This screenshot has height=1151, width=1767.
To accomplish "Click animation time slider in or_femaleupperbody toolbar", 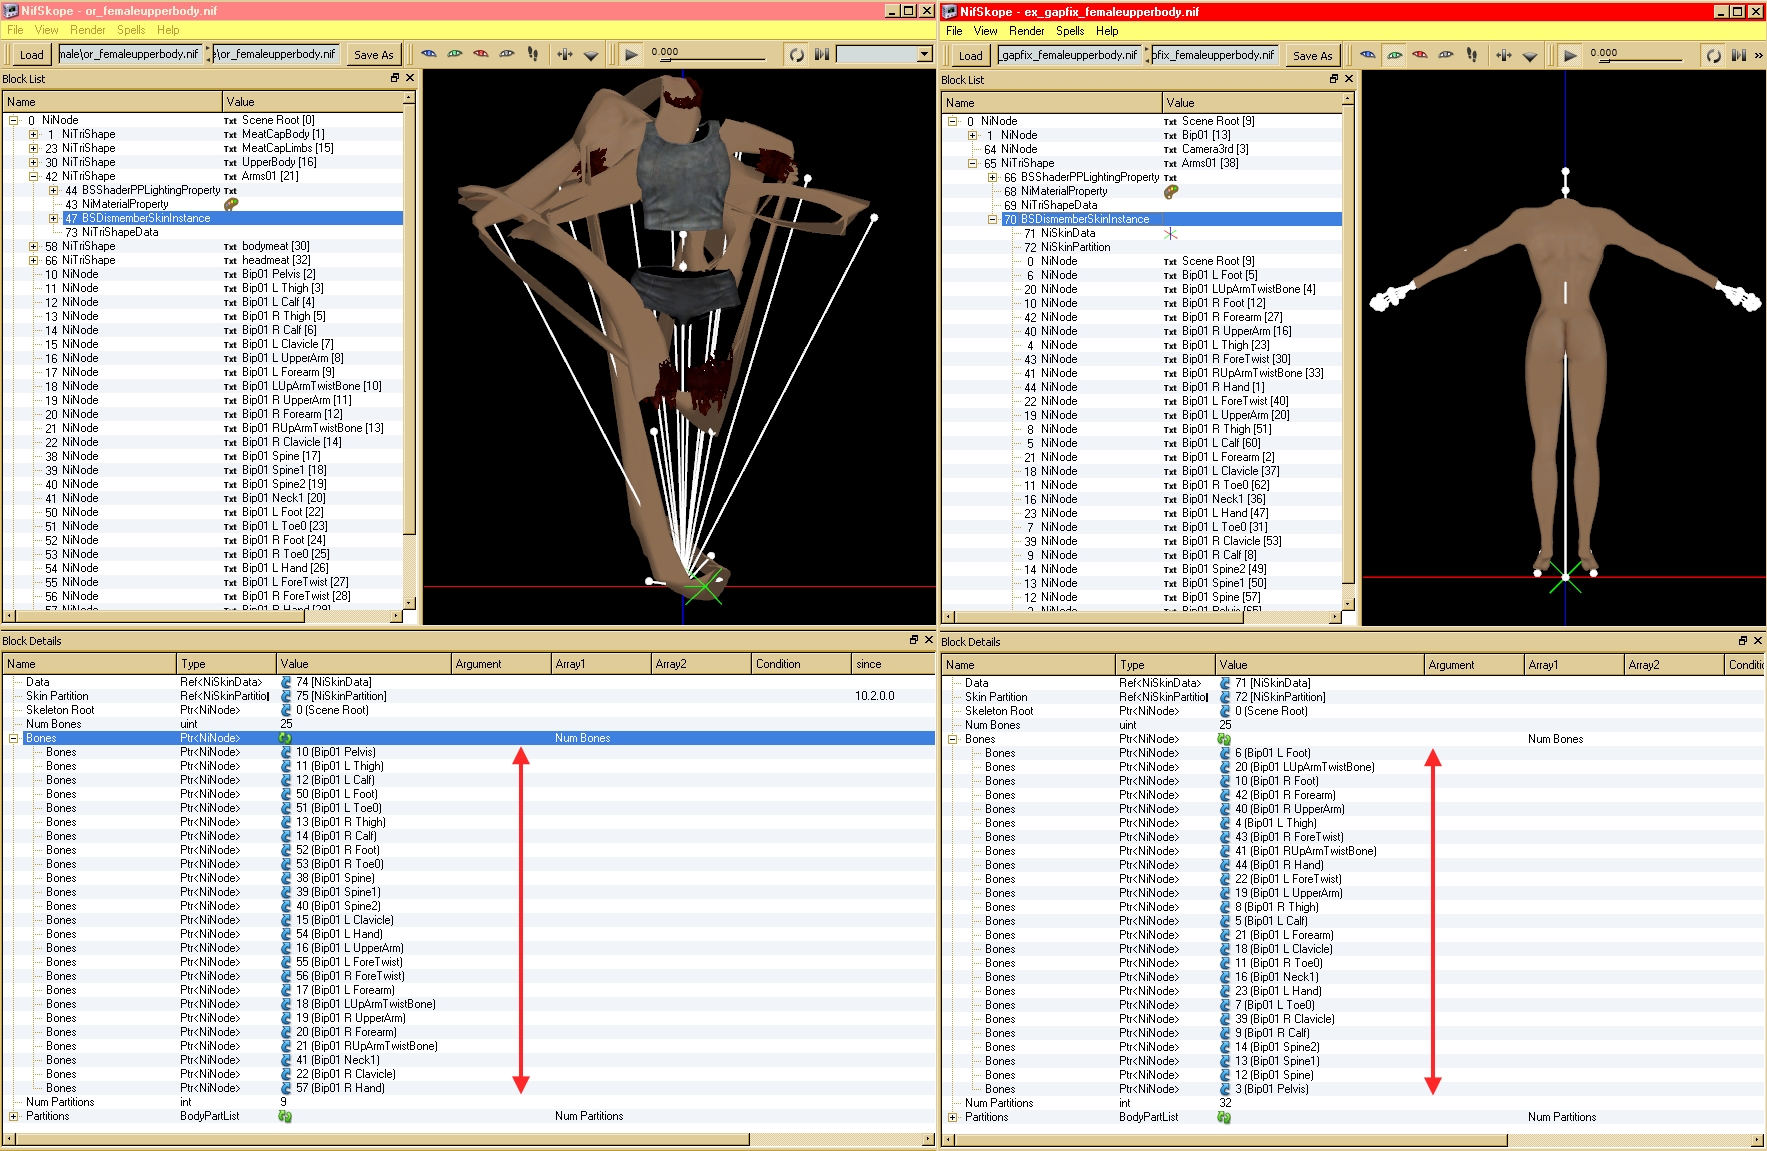I will (x=712, y=59).
